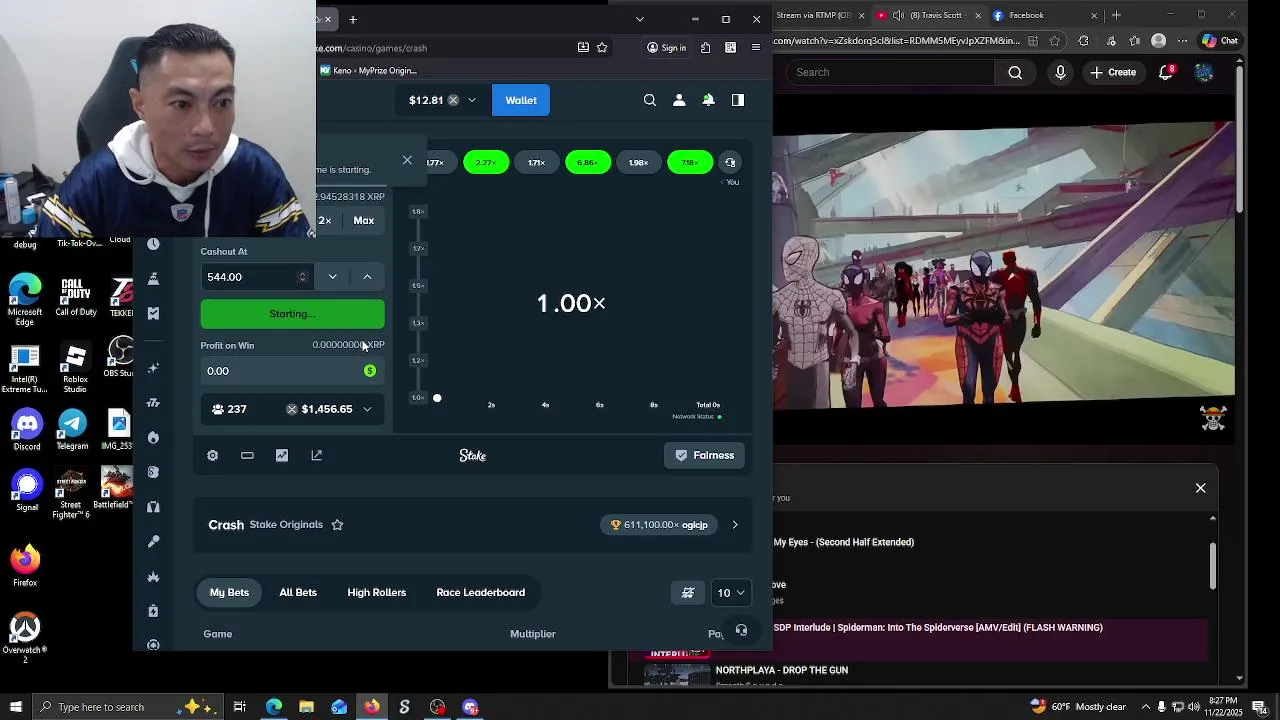
Task: Open game settings gear icon
Action: pos(212,455)
